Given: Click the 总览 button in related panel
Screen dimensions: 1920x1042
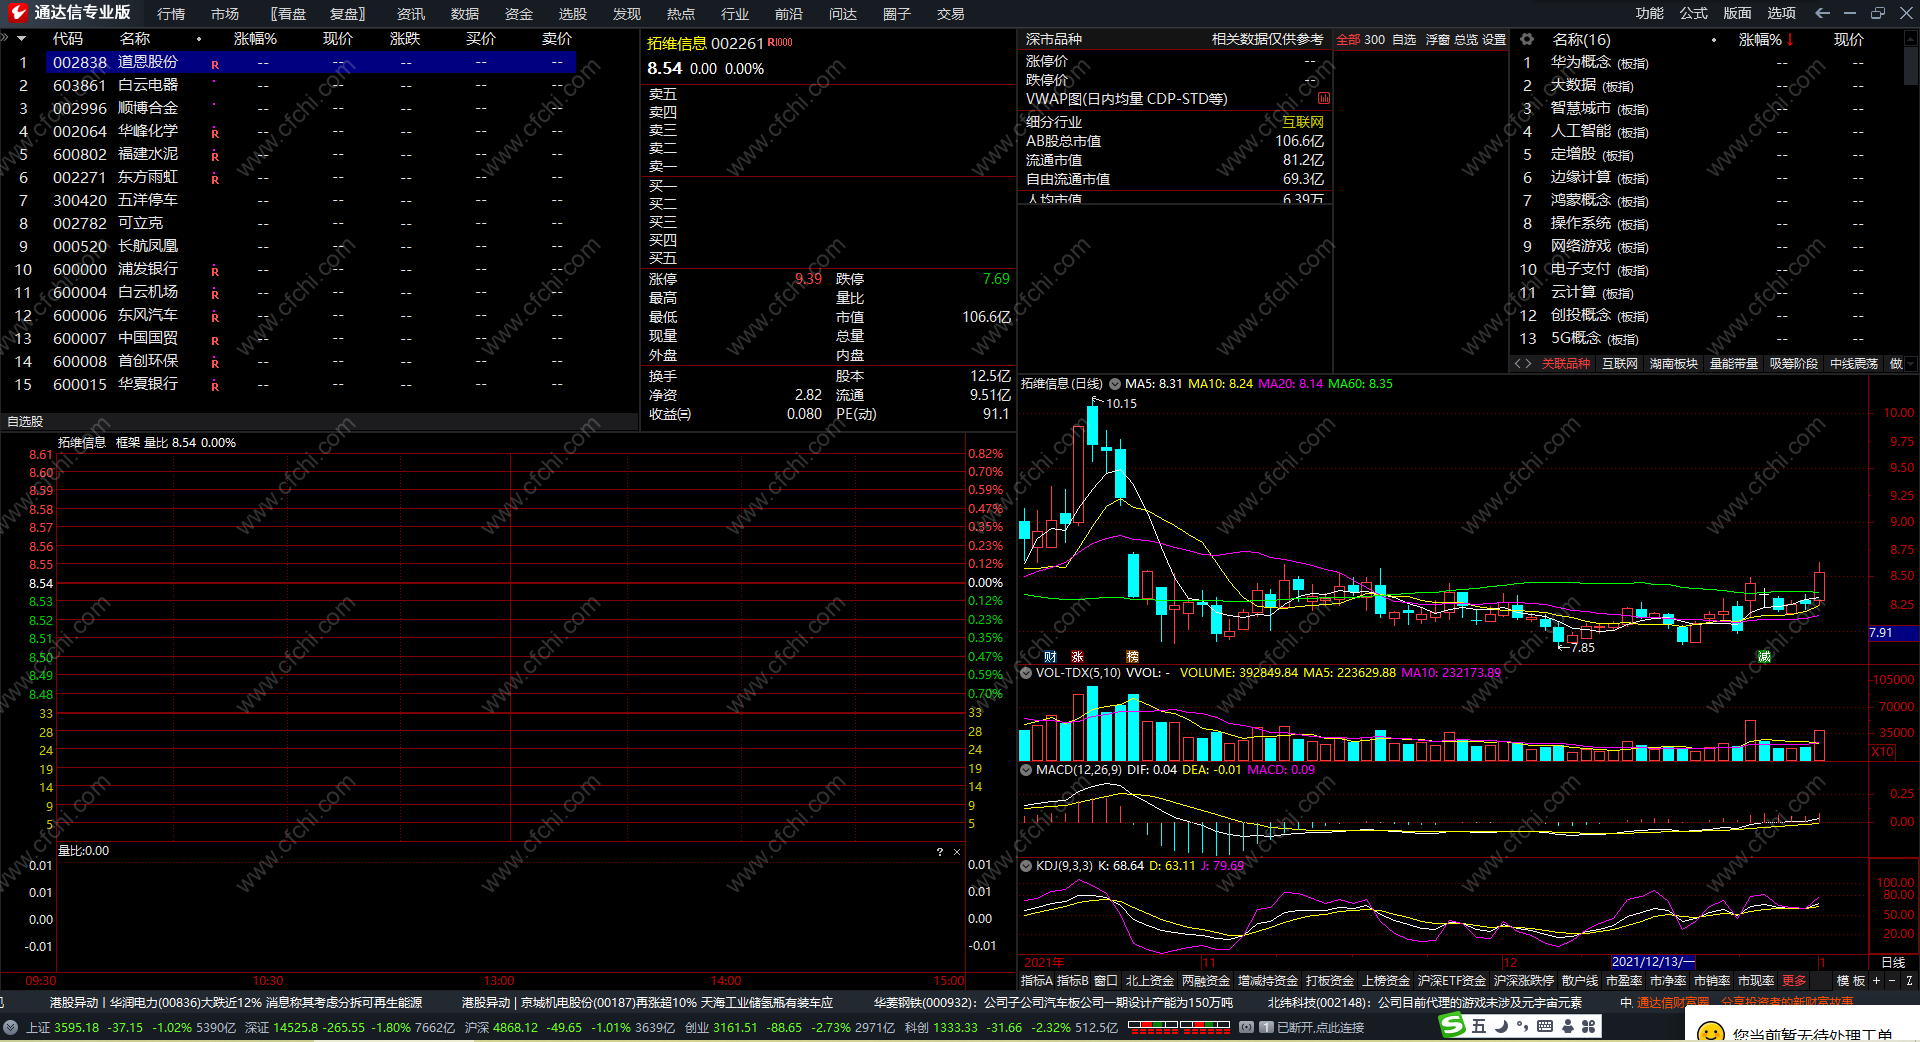Looking at the screenshot, I should [1466, 40].
